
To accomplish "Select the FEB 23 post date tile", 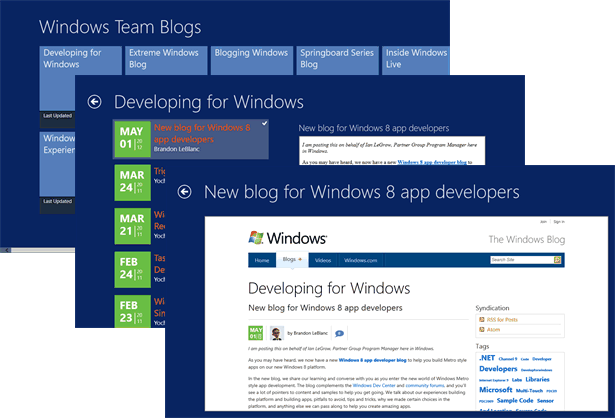I will point(133,311).
